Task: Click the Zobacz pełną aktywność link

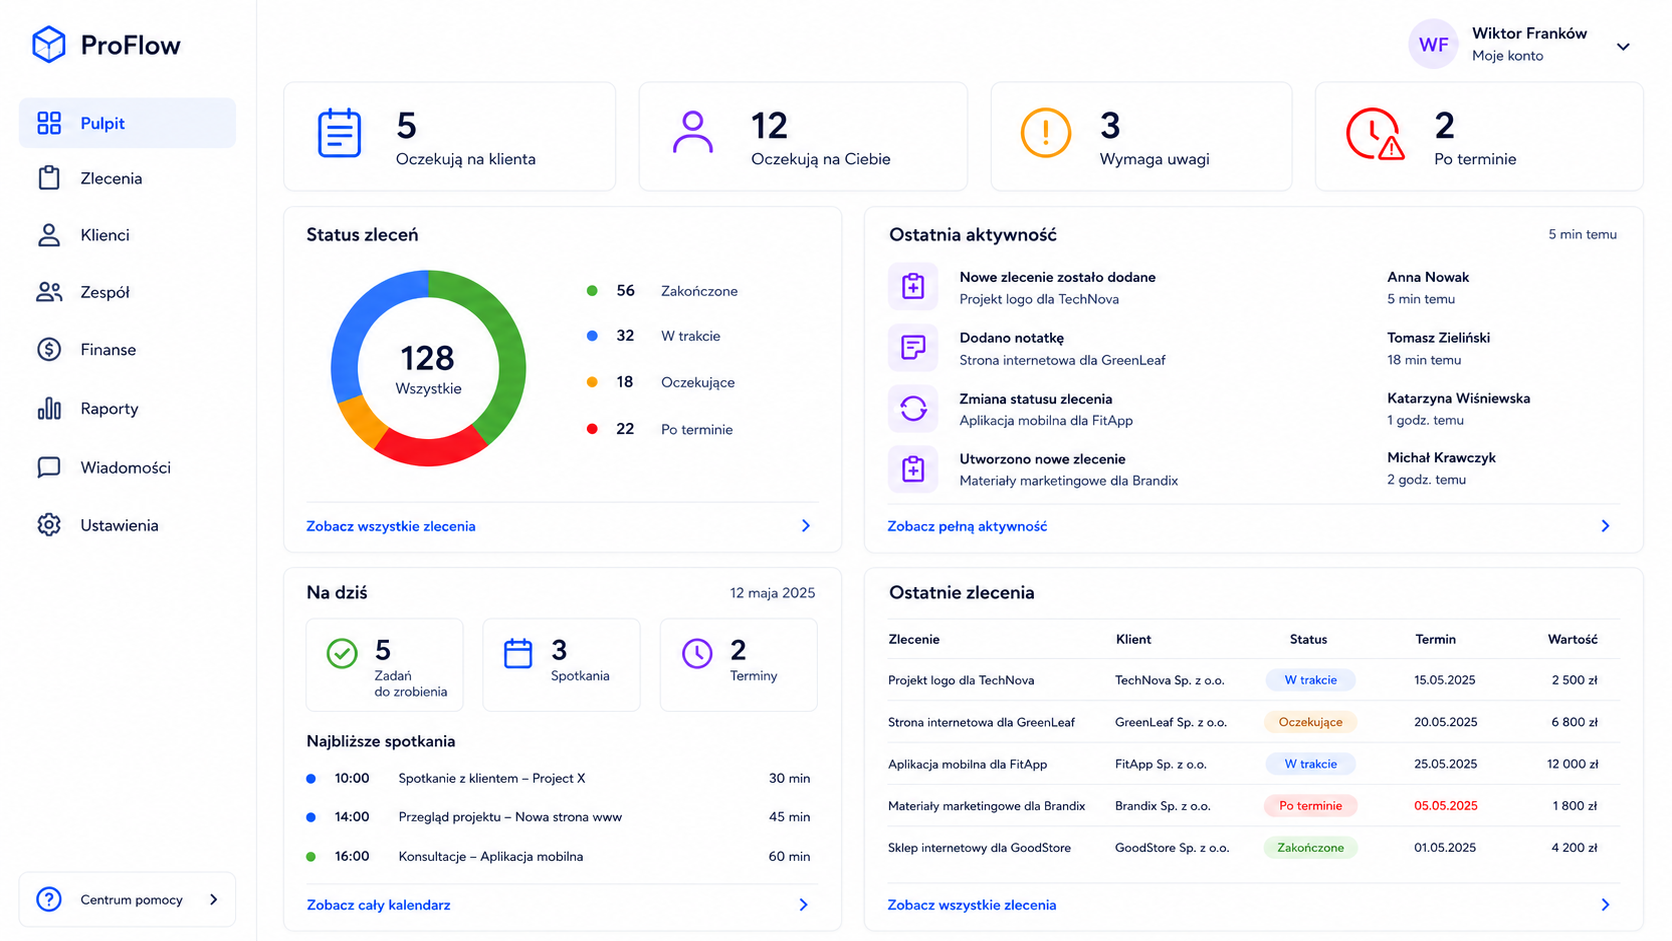Action: 967,526
